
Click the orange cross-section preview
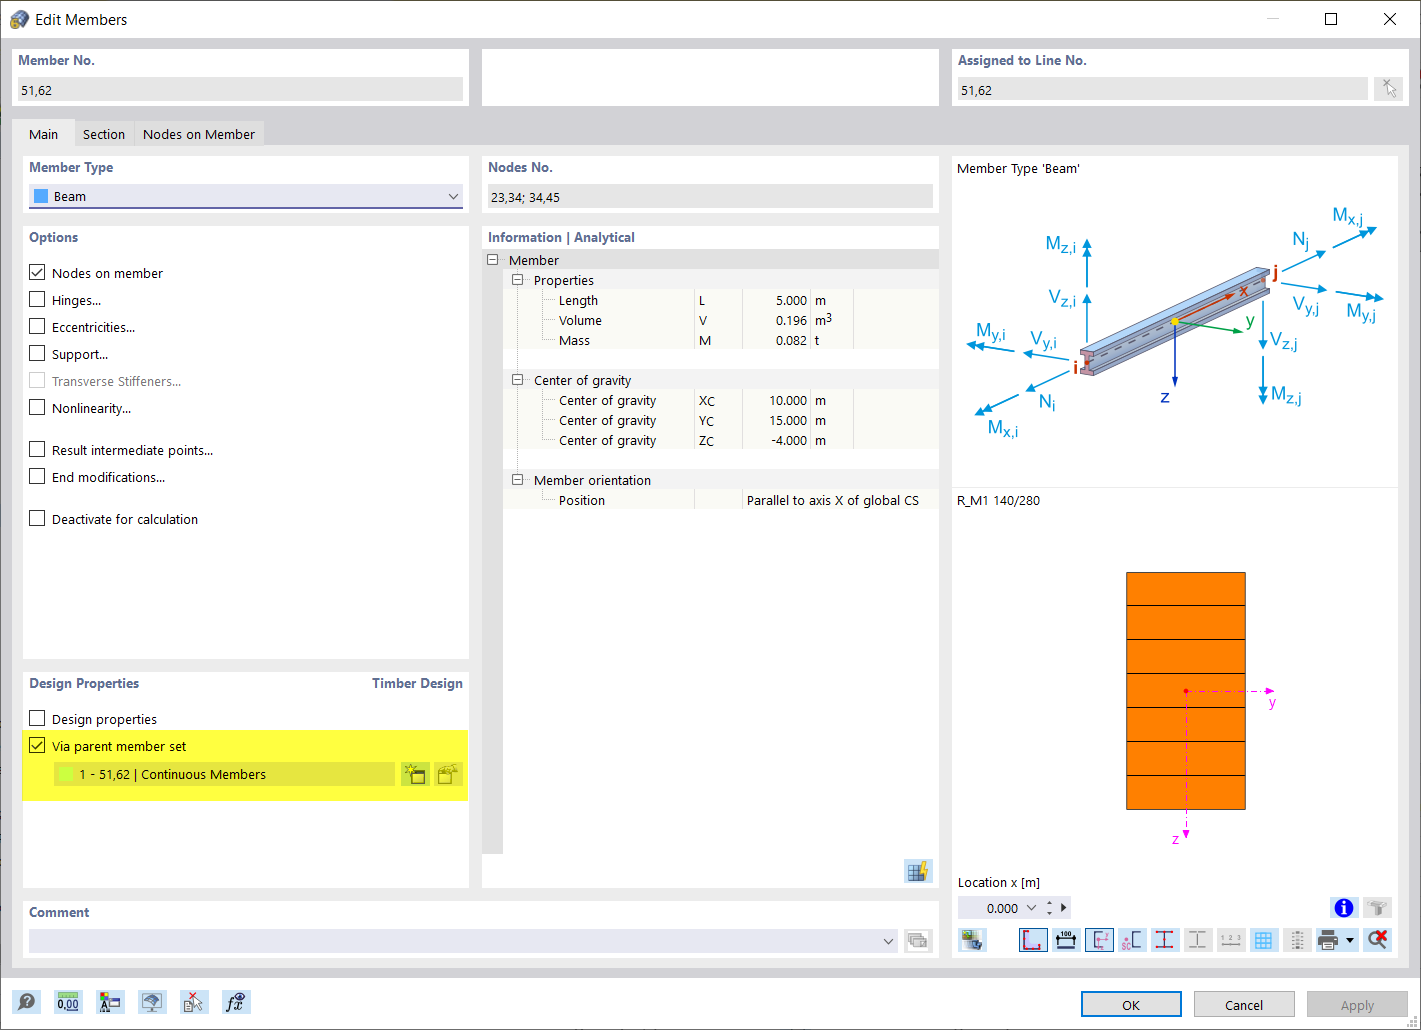(1186, 691)
